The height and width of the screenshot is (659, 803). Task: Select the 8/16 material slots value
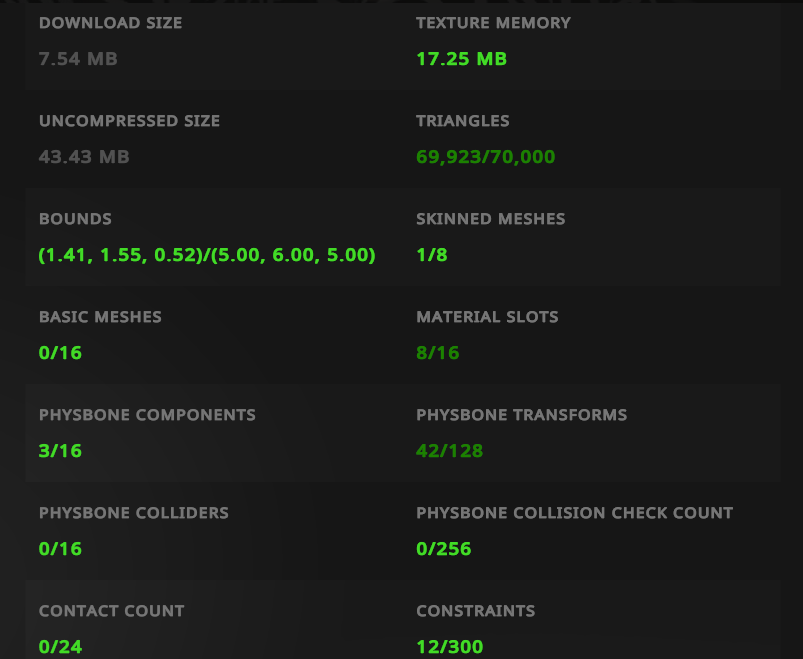tap(438, 353)
